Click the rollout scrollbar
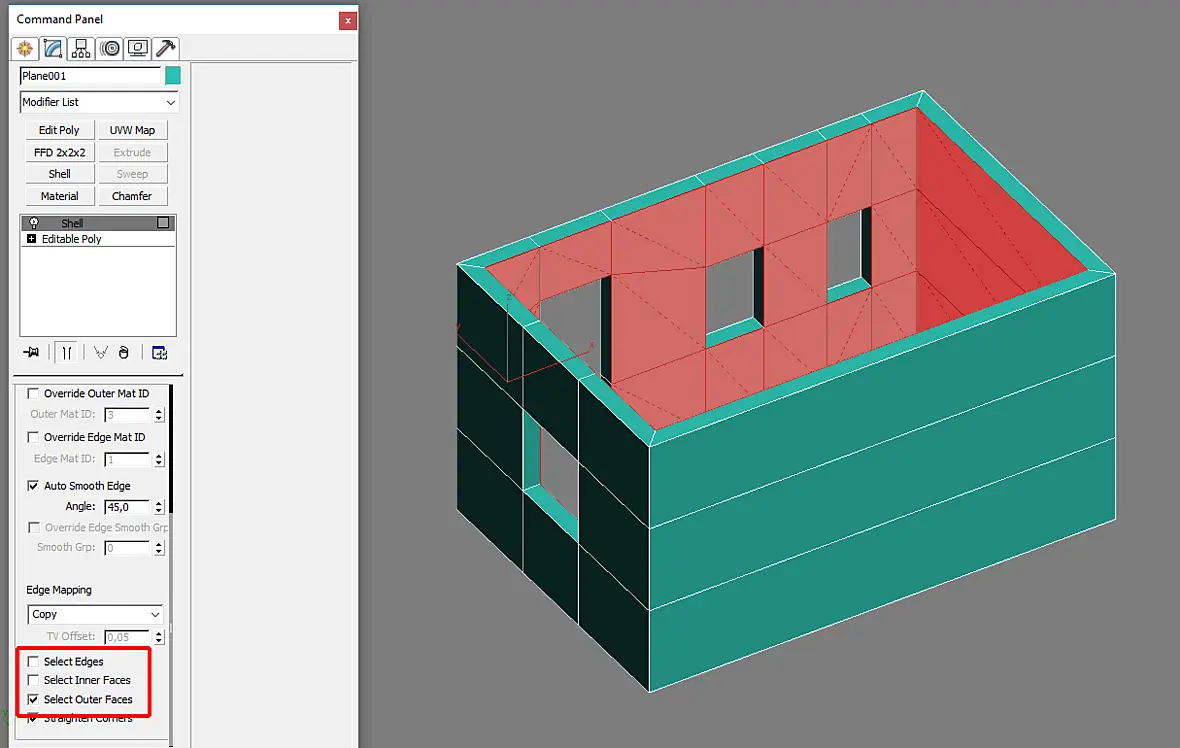Image resolution: width=1180 pixels, height=748 pixels. point(171,448)
